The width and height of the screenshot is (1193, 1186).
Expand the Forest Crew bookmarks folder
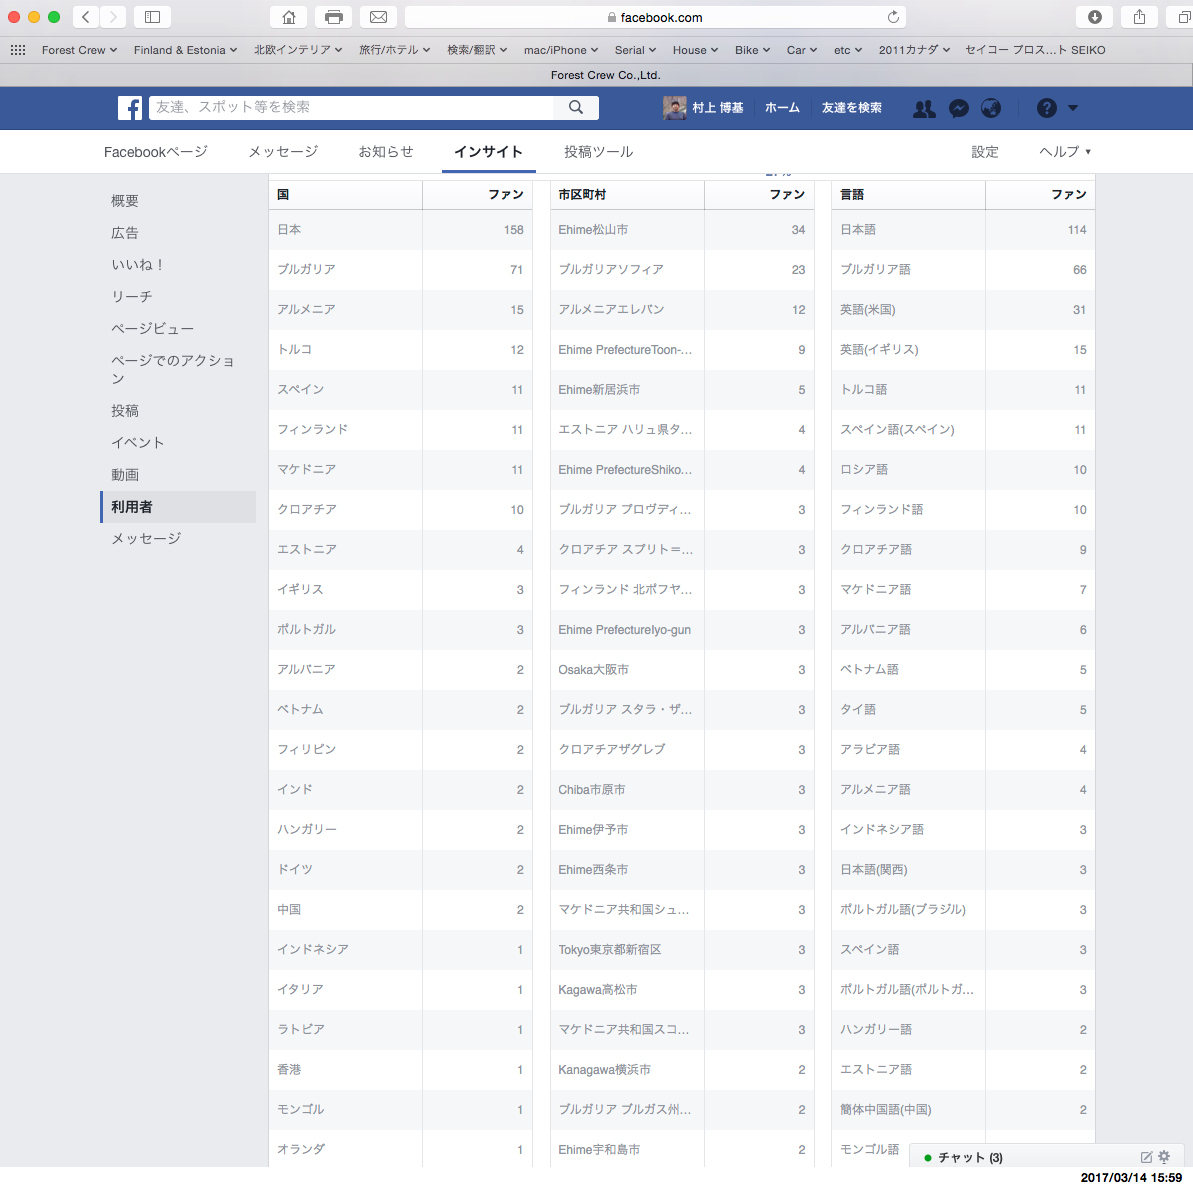[x=79, y=50]
